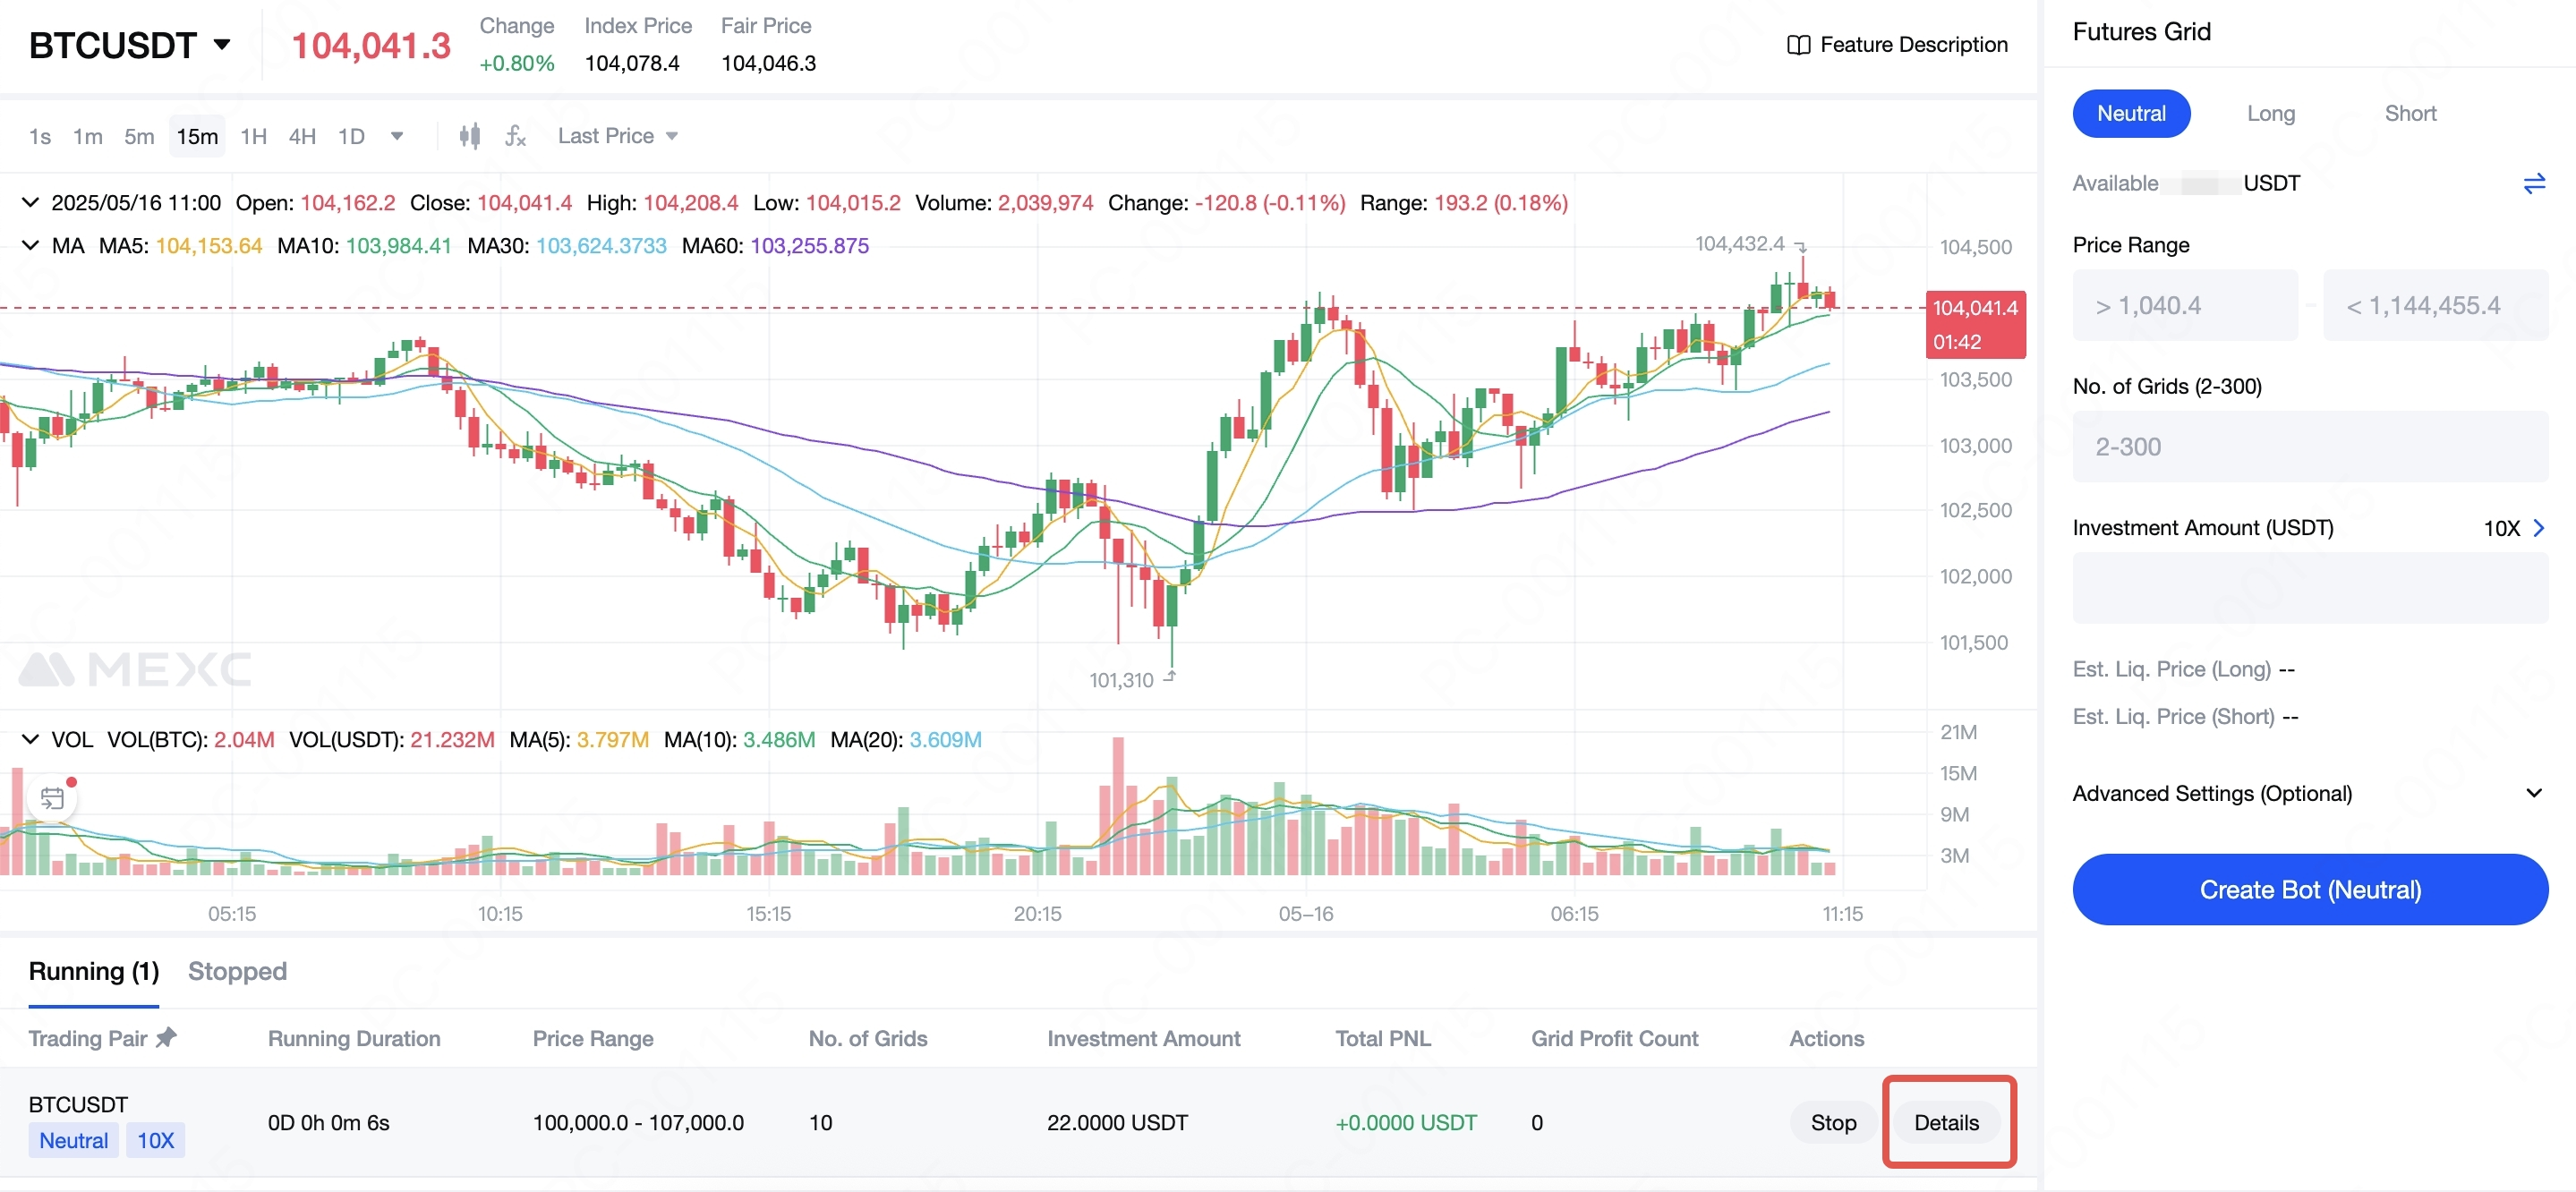
Task: Open the BTCUSDT pair dropdown
Action: 222,45
